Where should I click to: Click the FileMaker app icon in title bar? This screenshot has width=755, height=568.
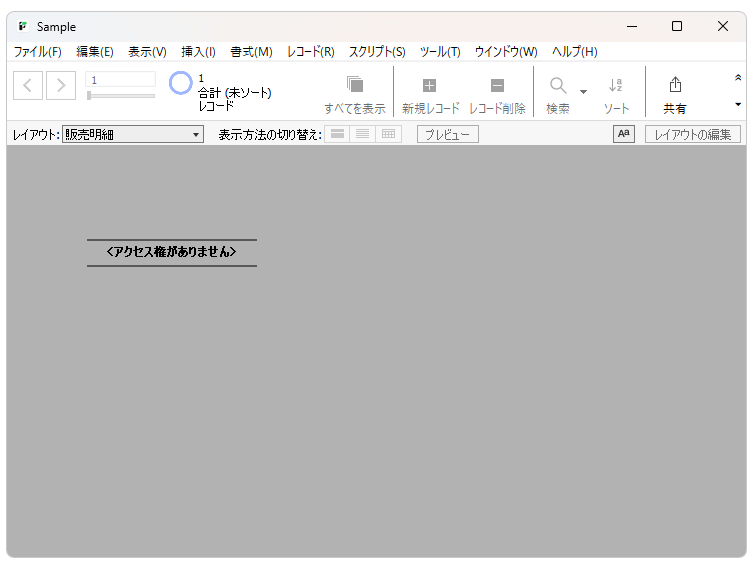pos(23,26)
